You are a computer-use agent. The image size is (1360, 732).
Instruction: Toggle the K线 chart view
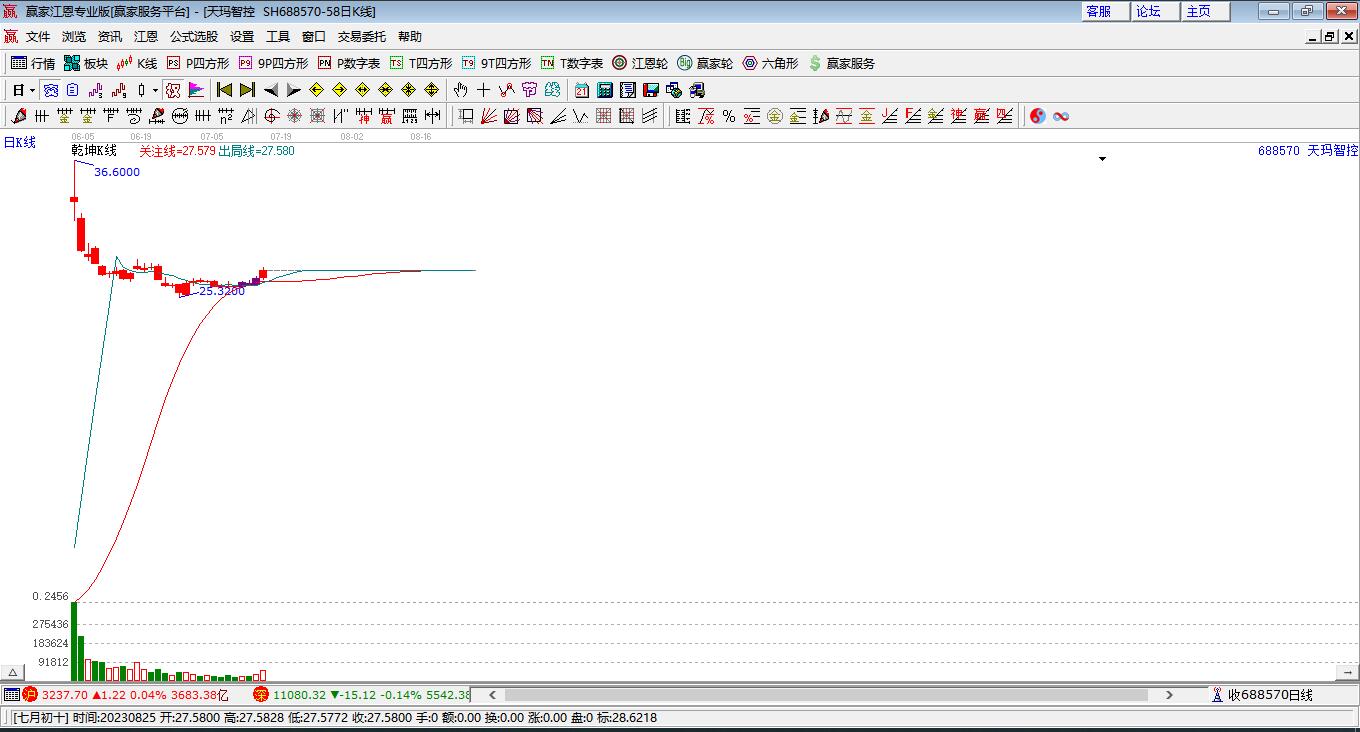pyautogui.click(x=137, y=63)
